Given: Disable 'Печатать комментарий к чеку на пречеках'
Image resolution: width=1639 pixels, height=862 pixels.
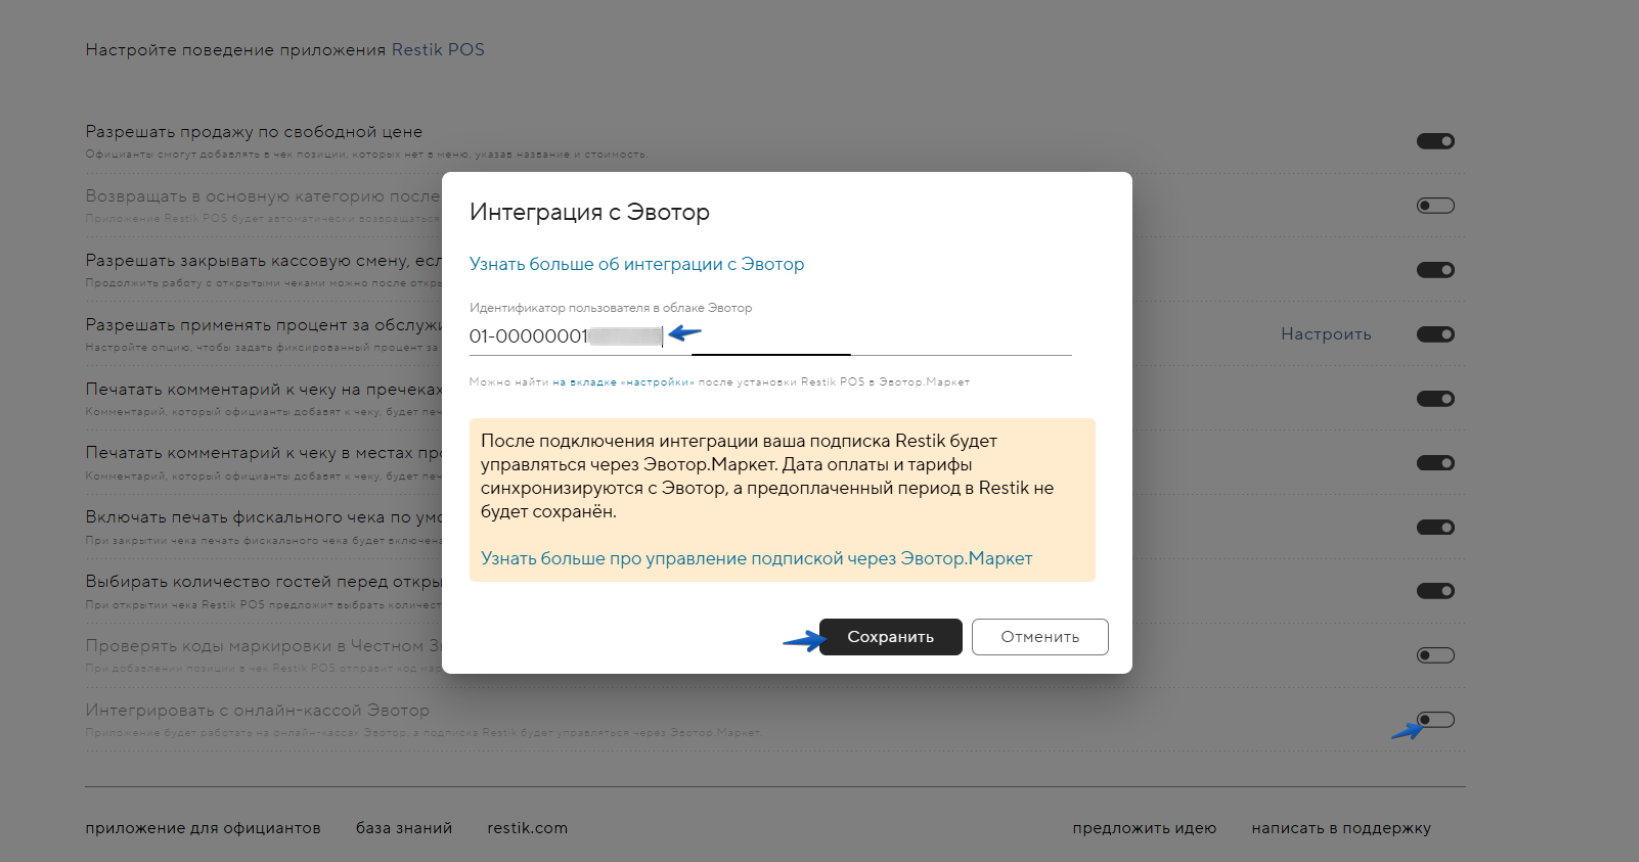Looking at the screenshot, I should coord(1435,399).
